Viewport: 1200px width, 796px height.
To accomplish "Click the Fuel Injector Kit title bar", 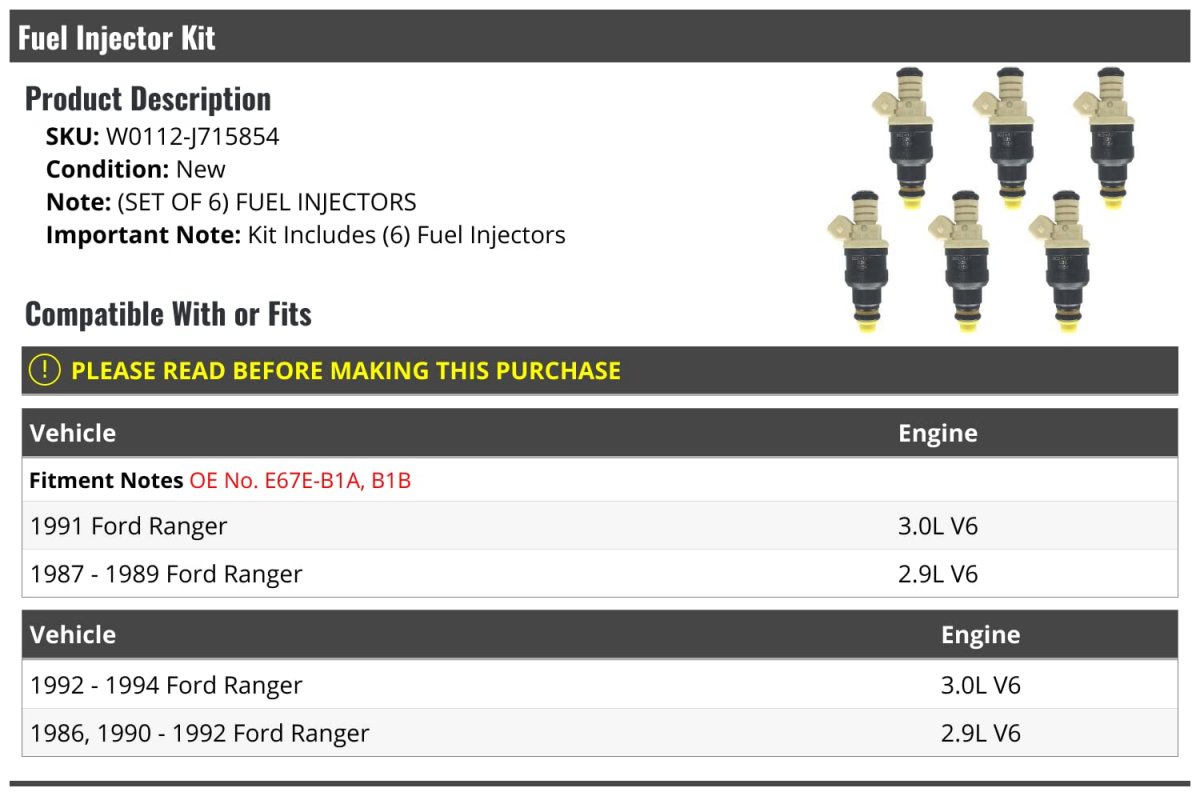I will tap(600, 37).
